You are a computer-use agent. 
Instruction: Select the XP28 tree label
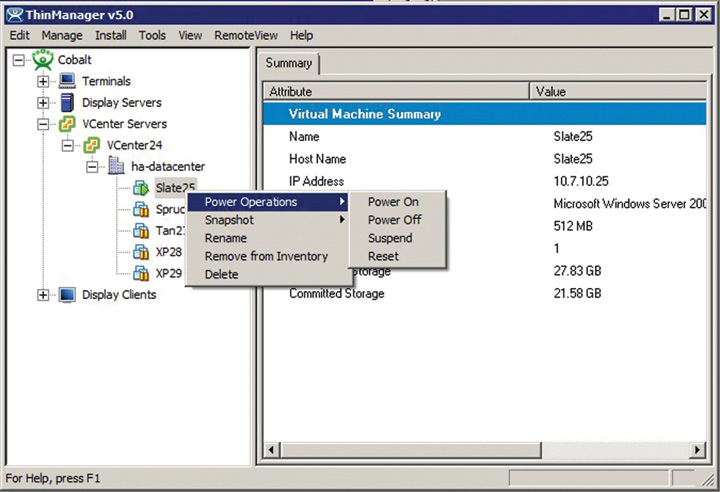(169, 252)
